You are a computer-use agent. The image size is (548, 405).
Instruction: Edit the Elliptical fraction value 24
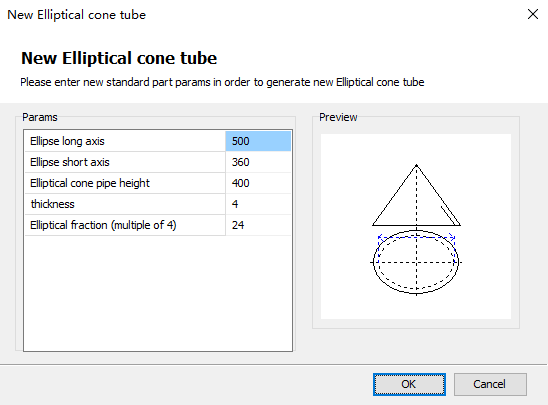(258, 225)
